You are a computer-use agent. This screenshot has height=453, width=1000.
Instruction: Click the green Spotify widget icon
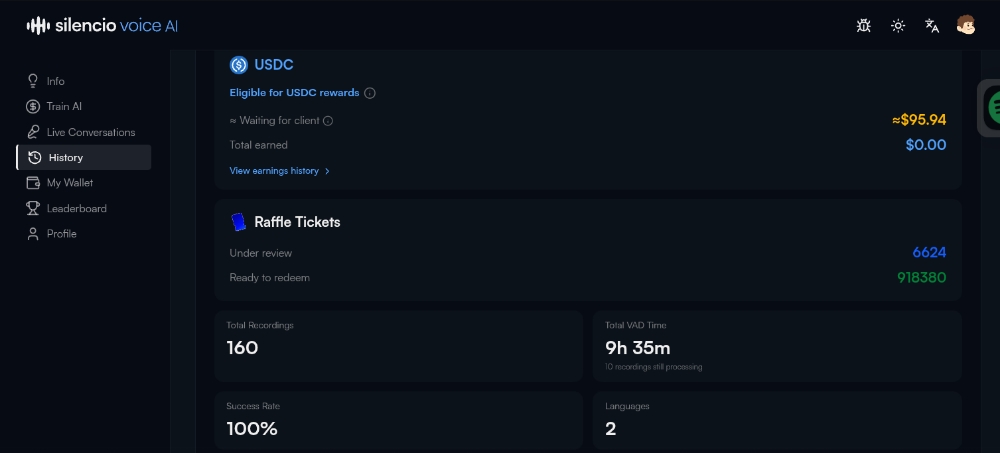993,106
